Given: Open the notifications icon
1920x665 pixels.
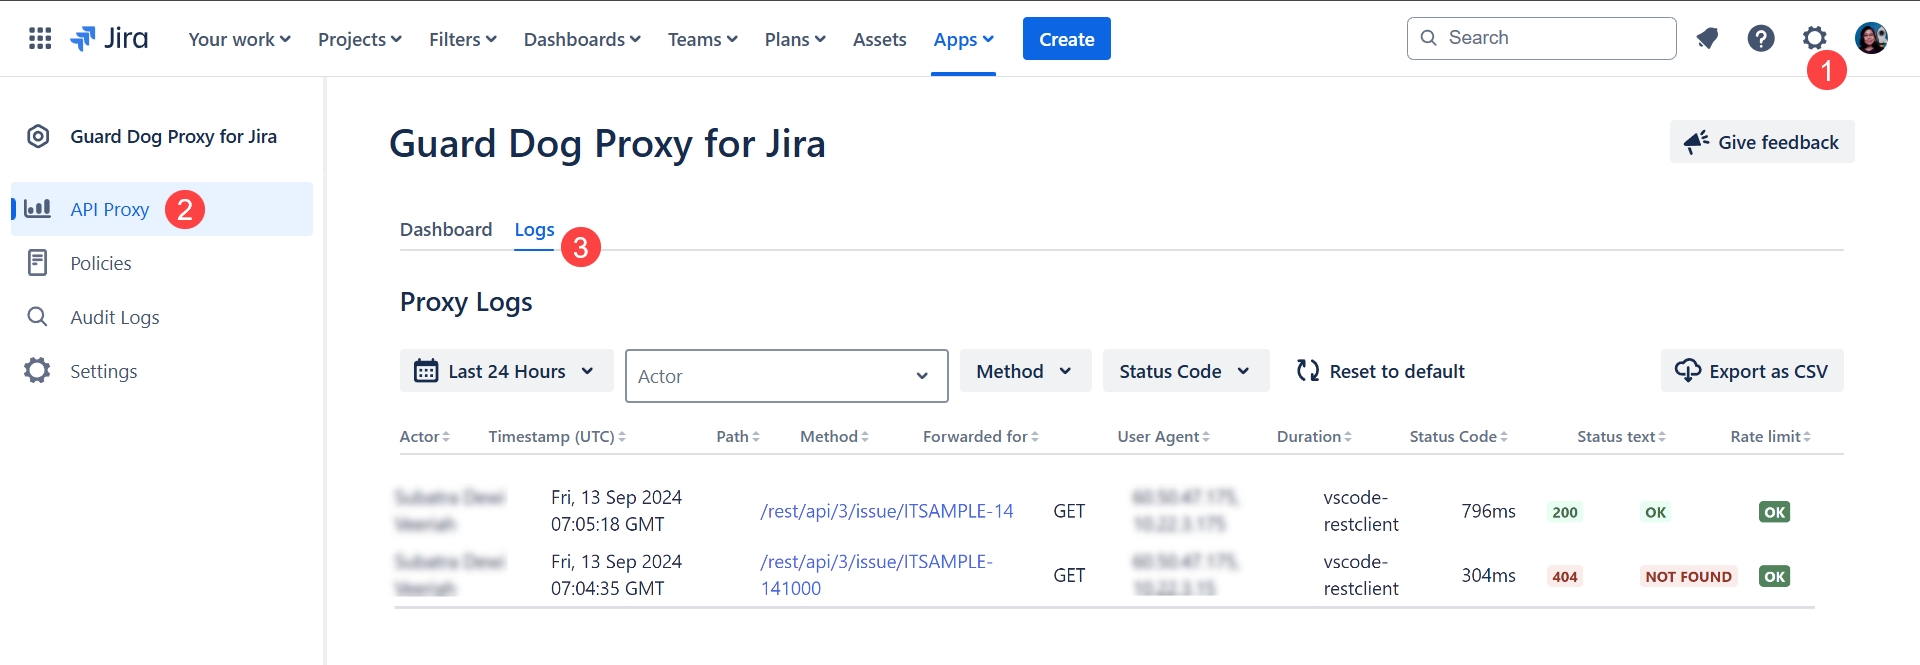Looking at the screenshot, I should pos(1707,39).
